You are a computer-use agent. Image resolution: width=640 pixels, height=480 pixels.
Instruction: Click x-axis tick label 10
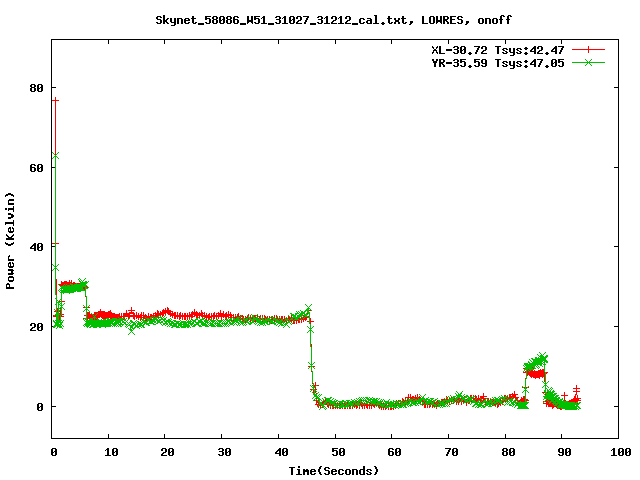coord(111,452)
